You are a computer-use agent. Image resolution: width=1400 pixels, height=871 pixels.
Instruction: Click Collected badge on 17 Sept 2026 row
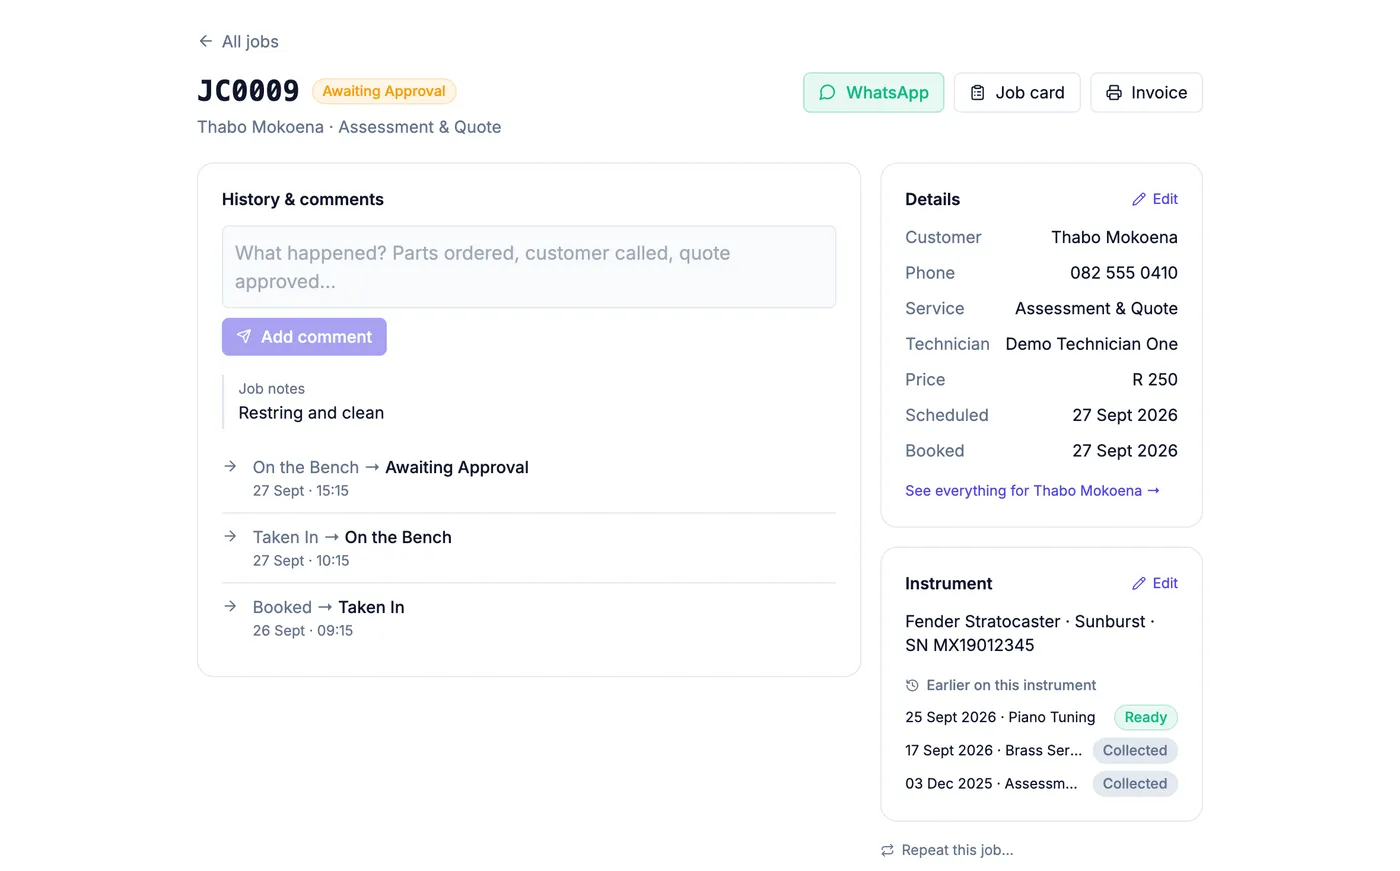[x=1135, y=750]
